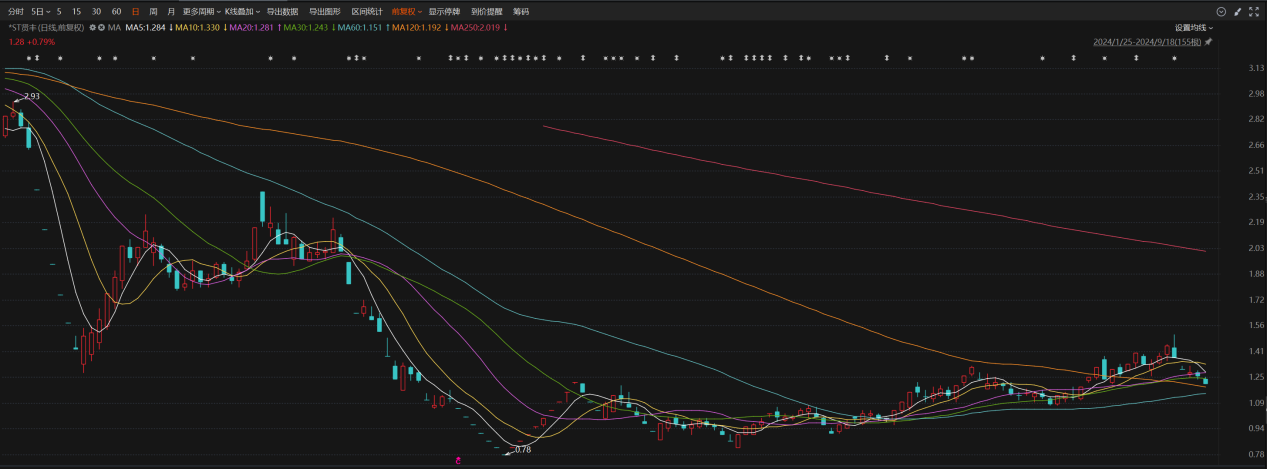The width and height of the screenshot is (1267, 469).
Task: Expand K线叠加 overlay dropdown
Action: click(242, 12)
